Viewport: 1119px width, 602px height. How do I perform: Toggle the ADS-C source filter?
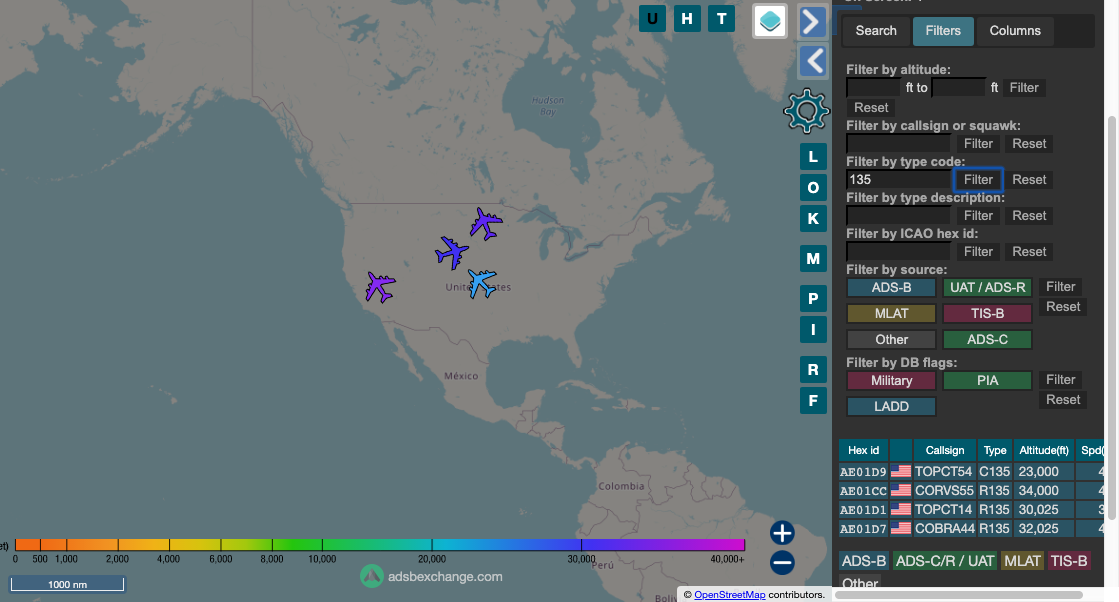[x=987, y=340]
